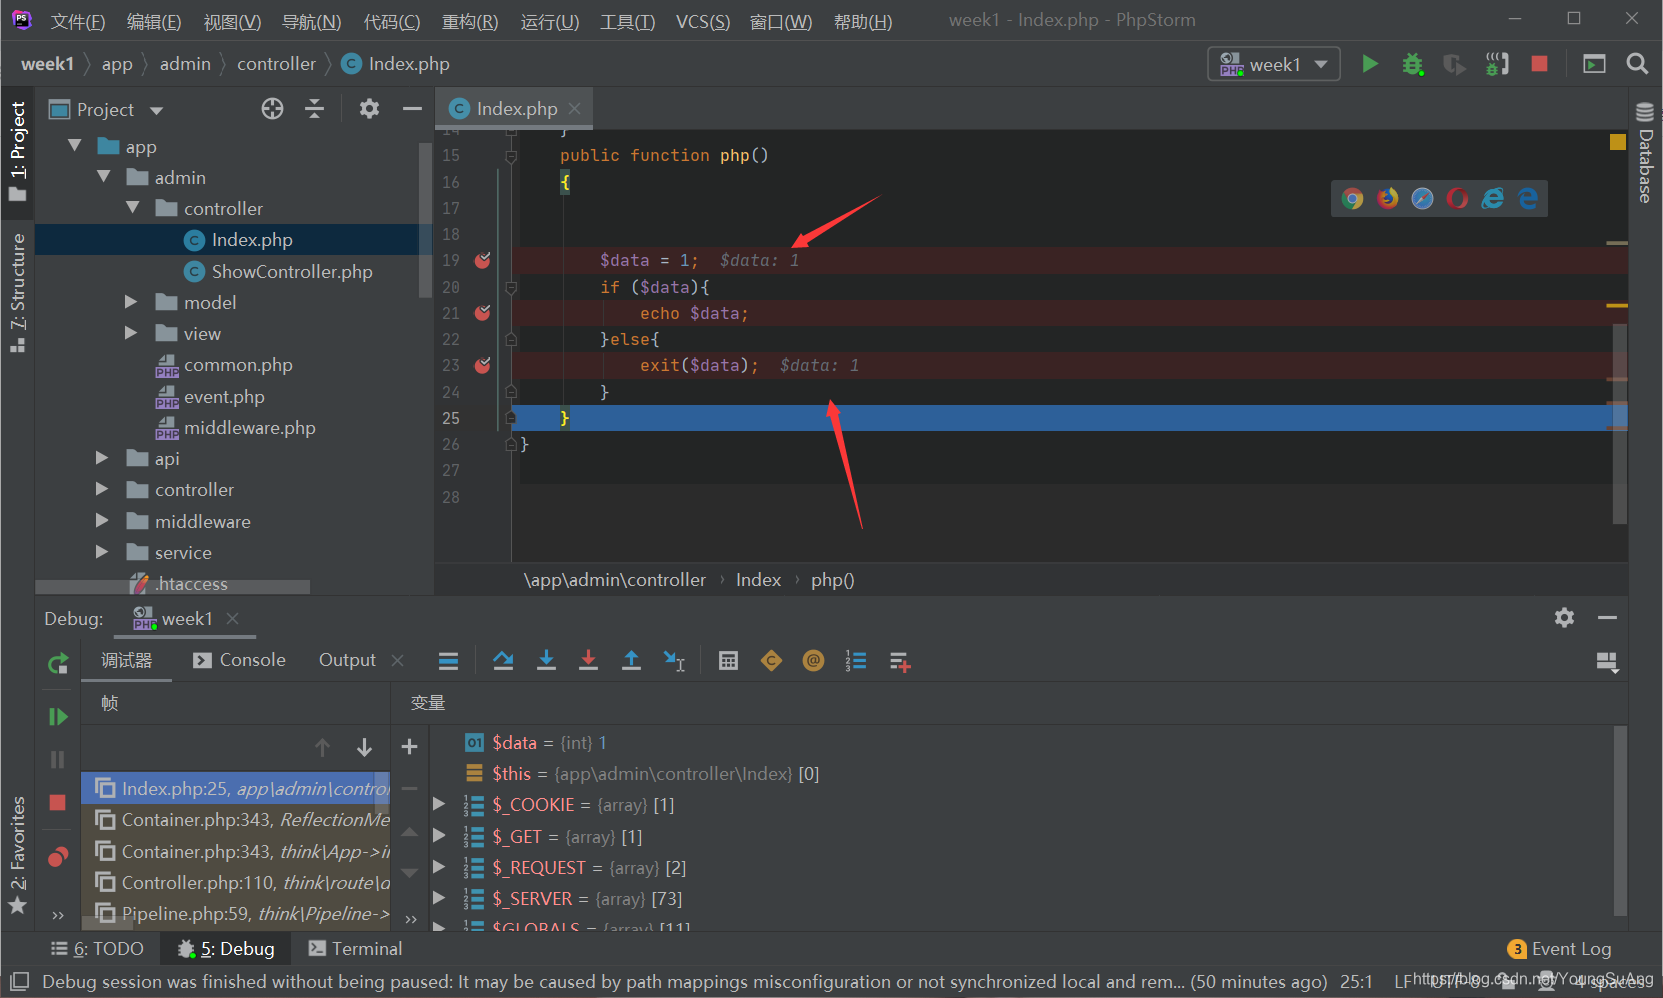Open week1 run configuration dropdown

[1274, 64]
